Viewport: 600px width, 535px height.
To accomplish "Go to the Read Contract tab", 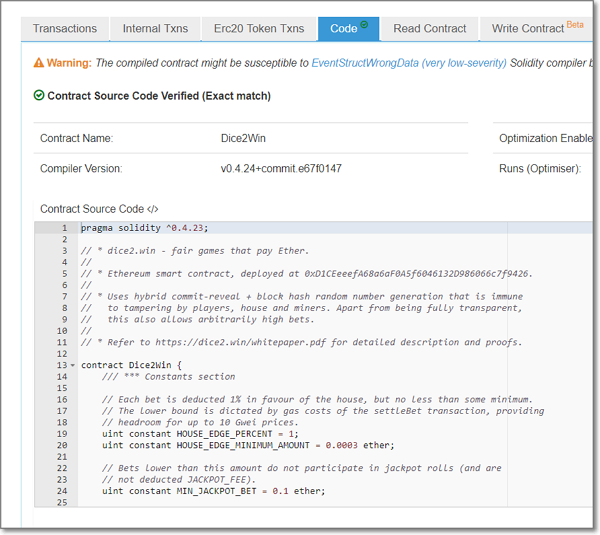I will 429,29.
